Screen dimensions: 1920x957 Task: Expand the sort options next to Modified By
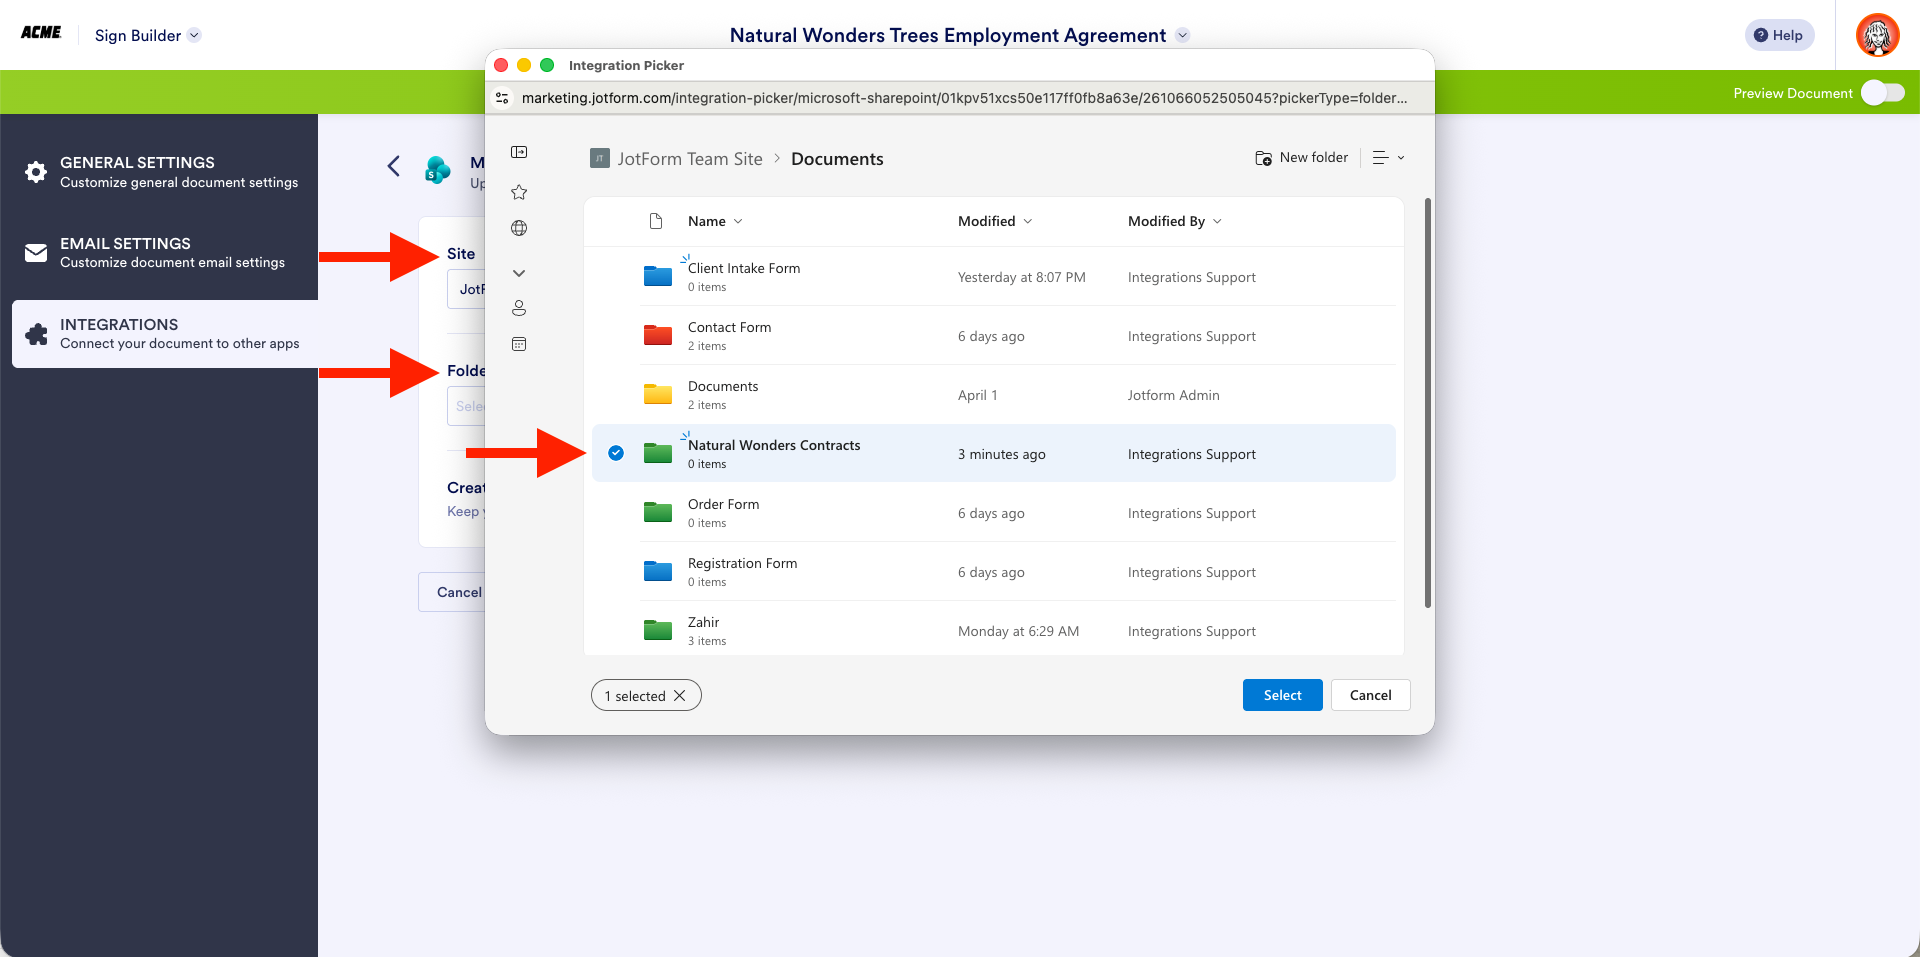click(x=1217, y=221)
